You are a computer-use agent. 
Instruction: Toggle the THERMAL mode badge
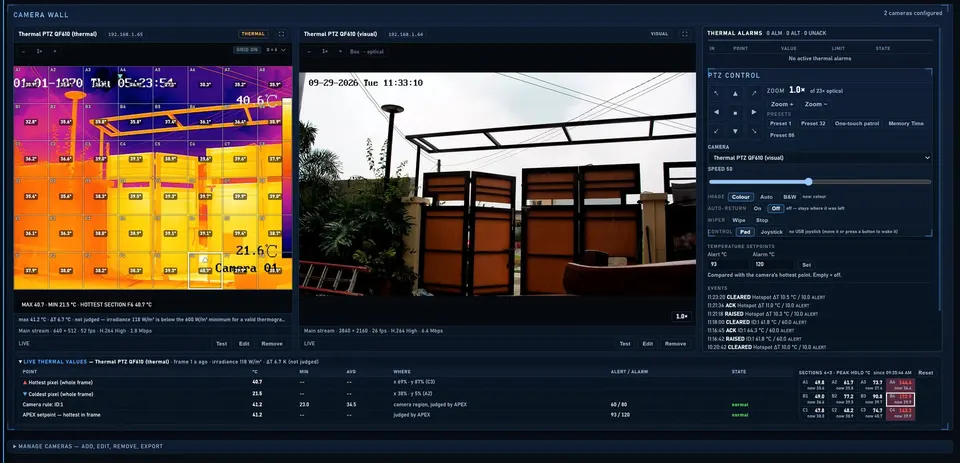[x=253, y=34]
